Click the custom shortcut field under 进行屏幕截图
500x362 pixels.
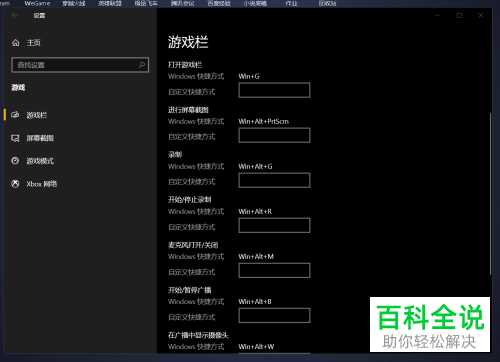[x=274, y=135]
